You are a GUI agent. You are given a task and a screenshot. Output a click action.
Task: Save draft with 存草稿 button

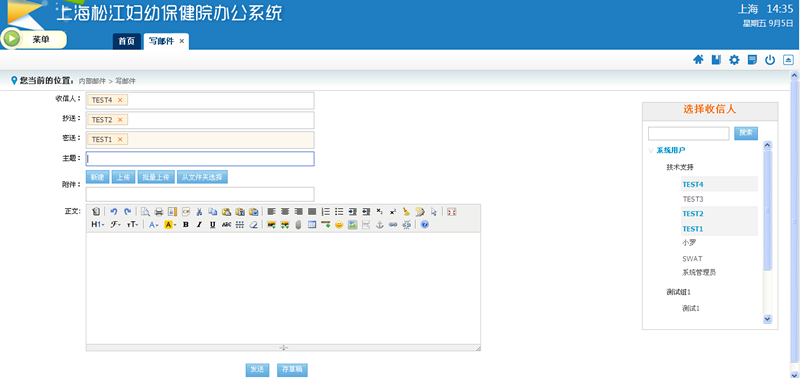(292, 370)
